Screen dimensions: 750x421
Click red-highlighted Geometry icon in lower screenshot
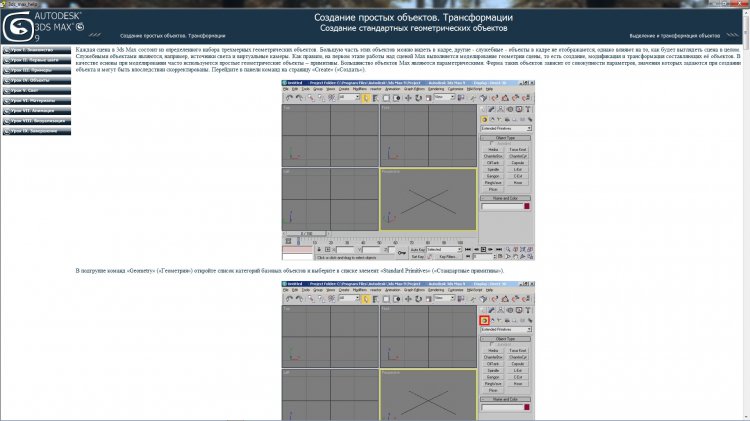(484, 321)
